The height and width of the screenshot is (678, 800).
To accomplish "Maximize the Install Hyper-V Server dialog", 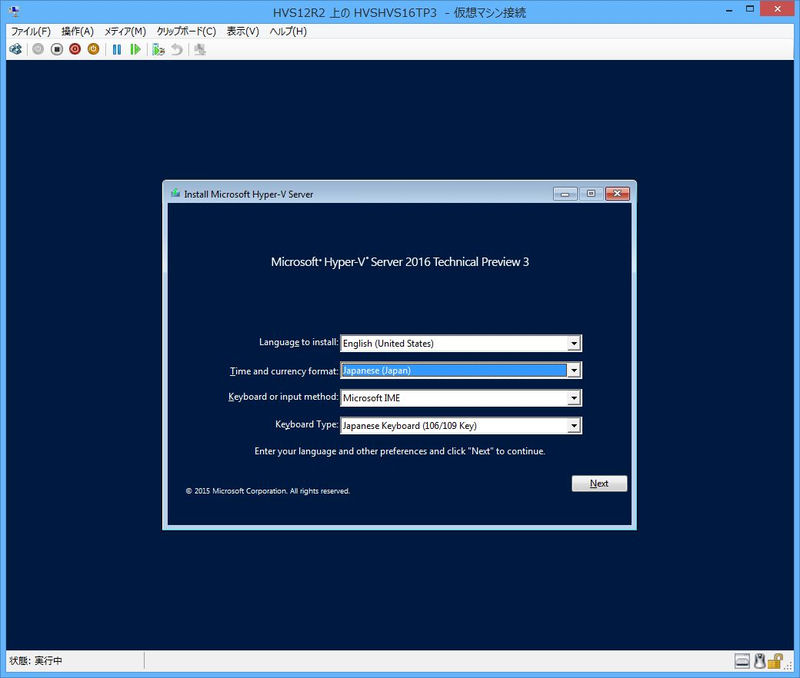I will 591,194.
